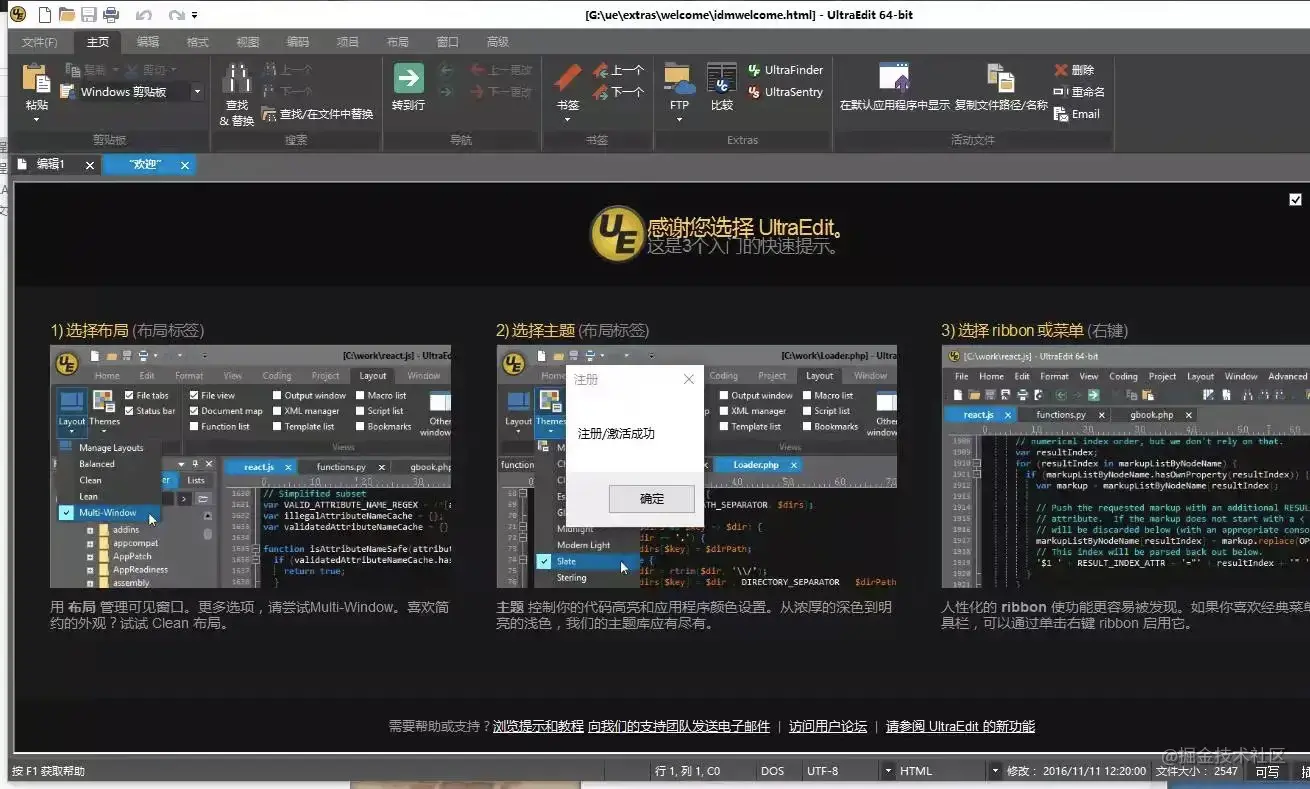
Task: Click the 修改: 2016/11/11 12:20:00 status text
Action: coord(1076,771)
